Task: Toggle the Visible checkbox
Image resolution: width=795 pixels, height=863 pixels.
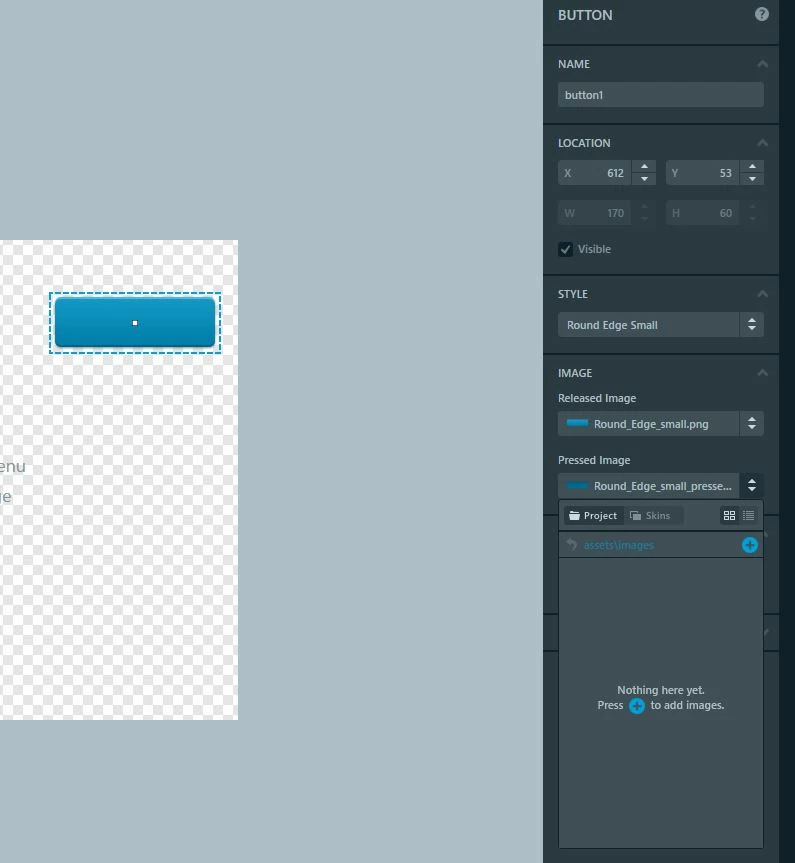Action: point(565,249)
